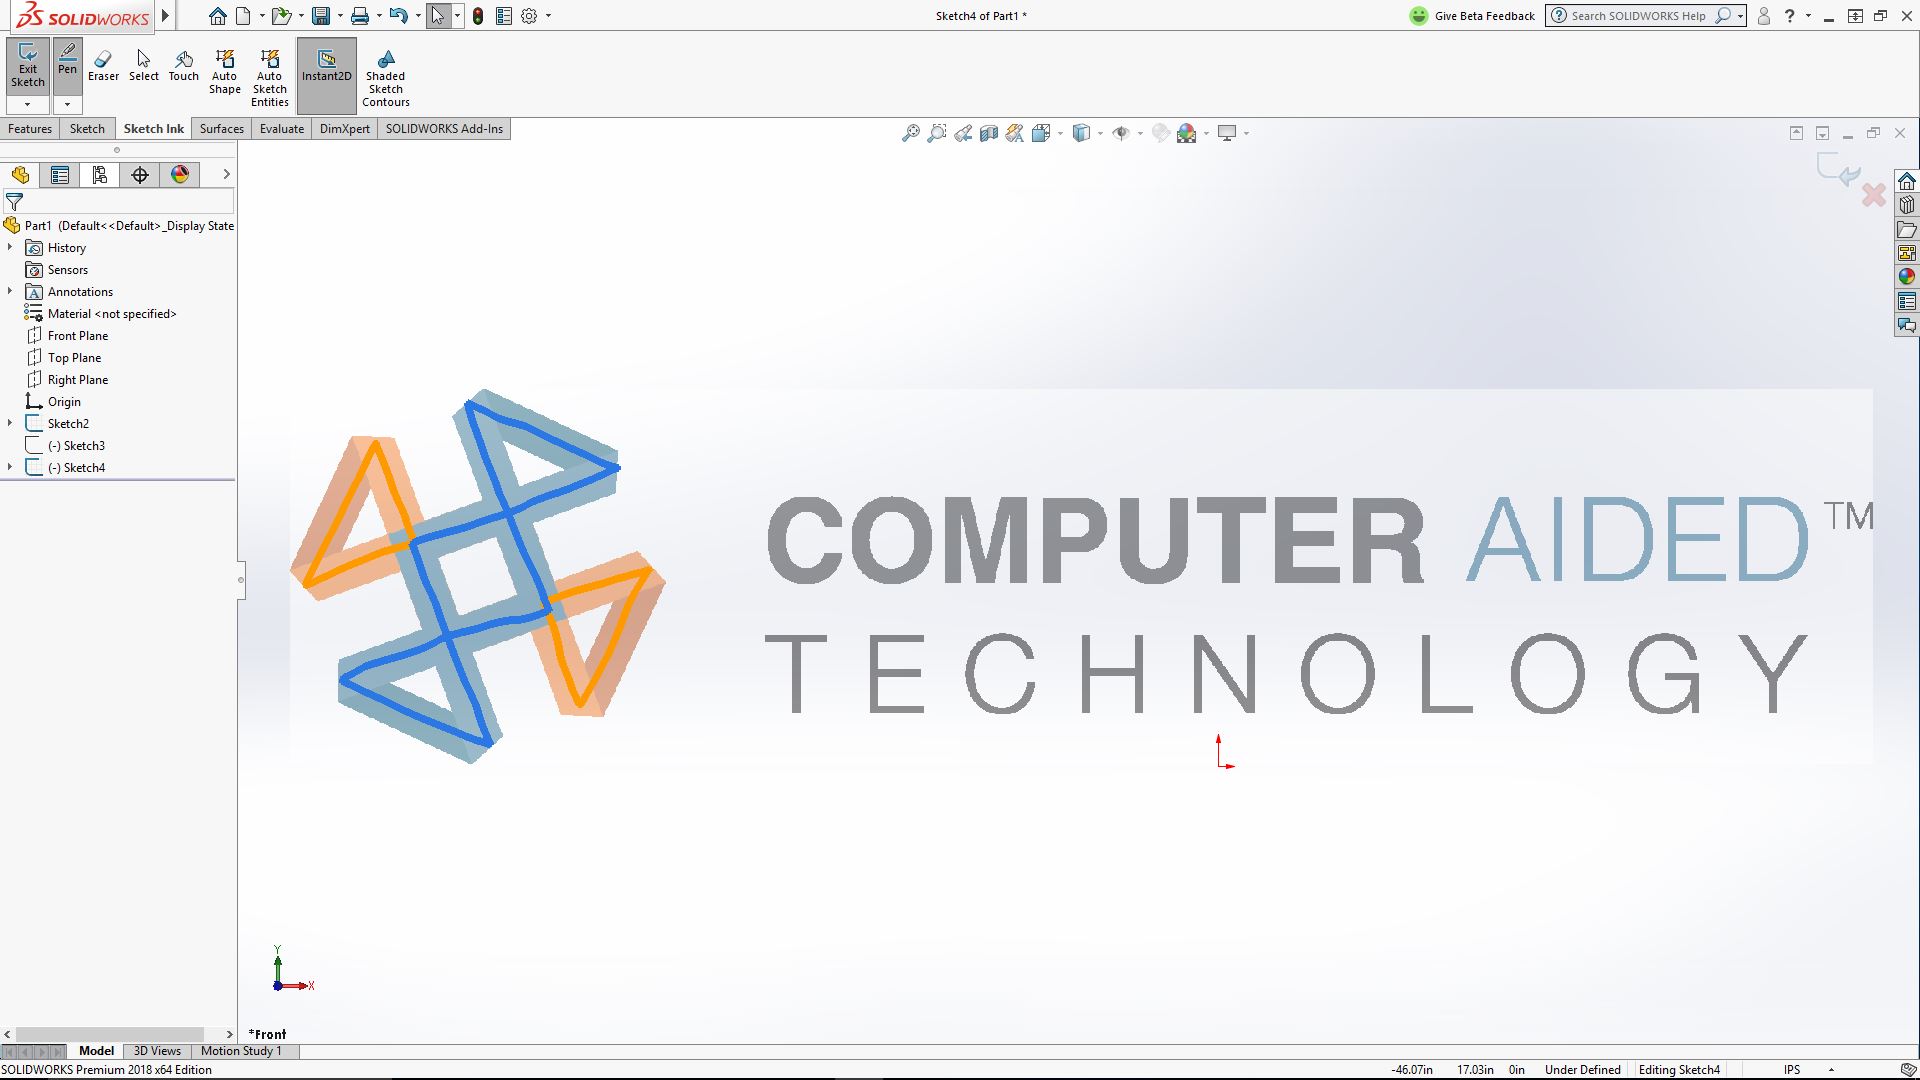1920x1080 pixels.
Task: Toggle Shaded Sketch Contours
Action: click(x=386, y=75)
